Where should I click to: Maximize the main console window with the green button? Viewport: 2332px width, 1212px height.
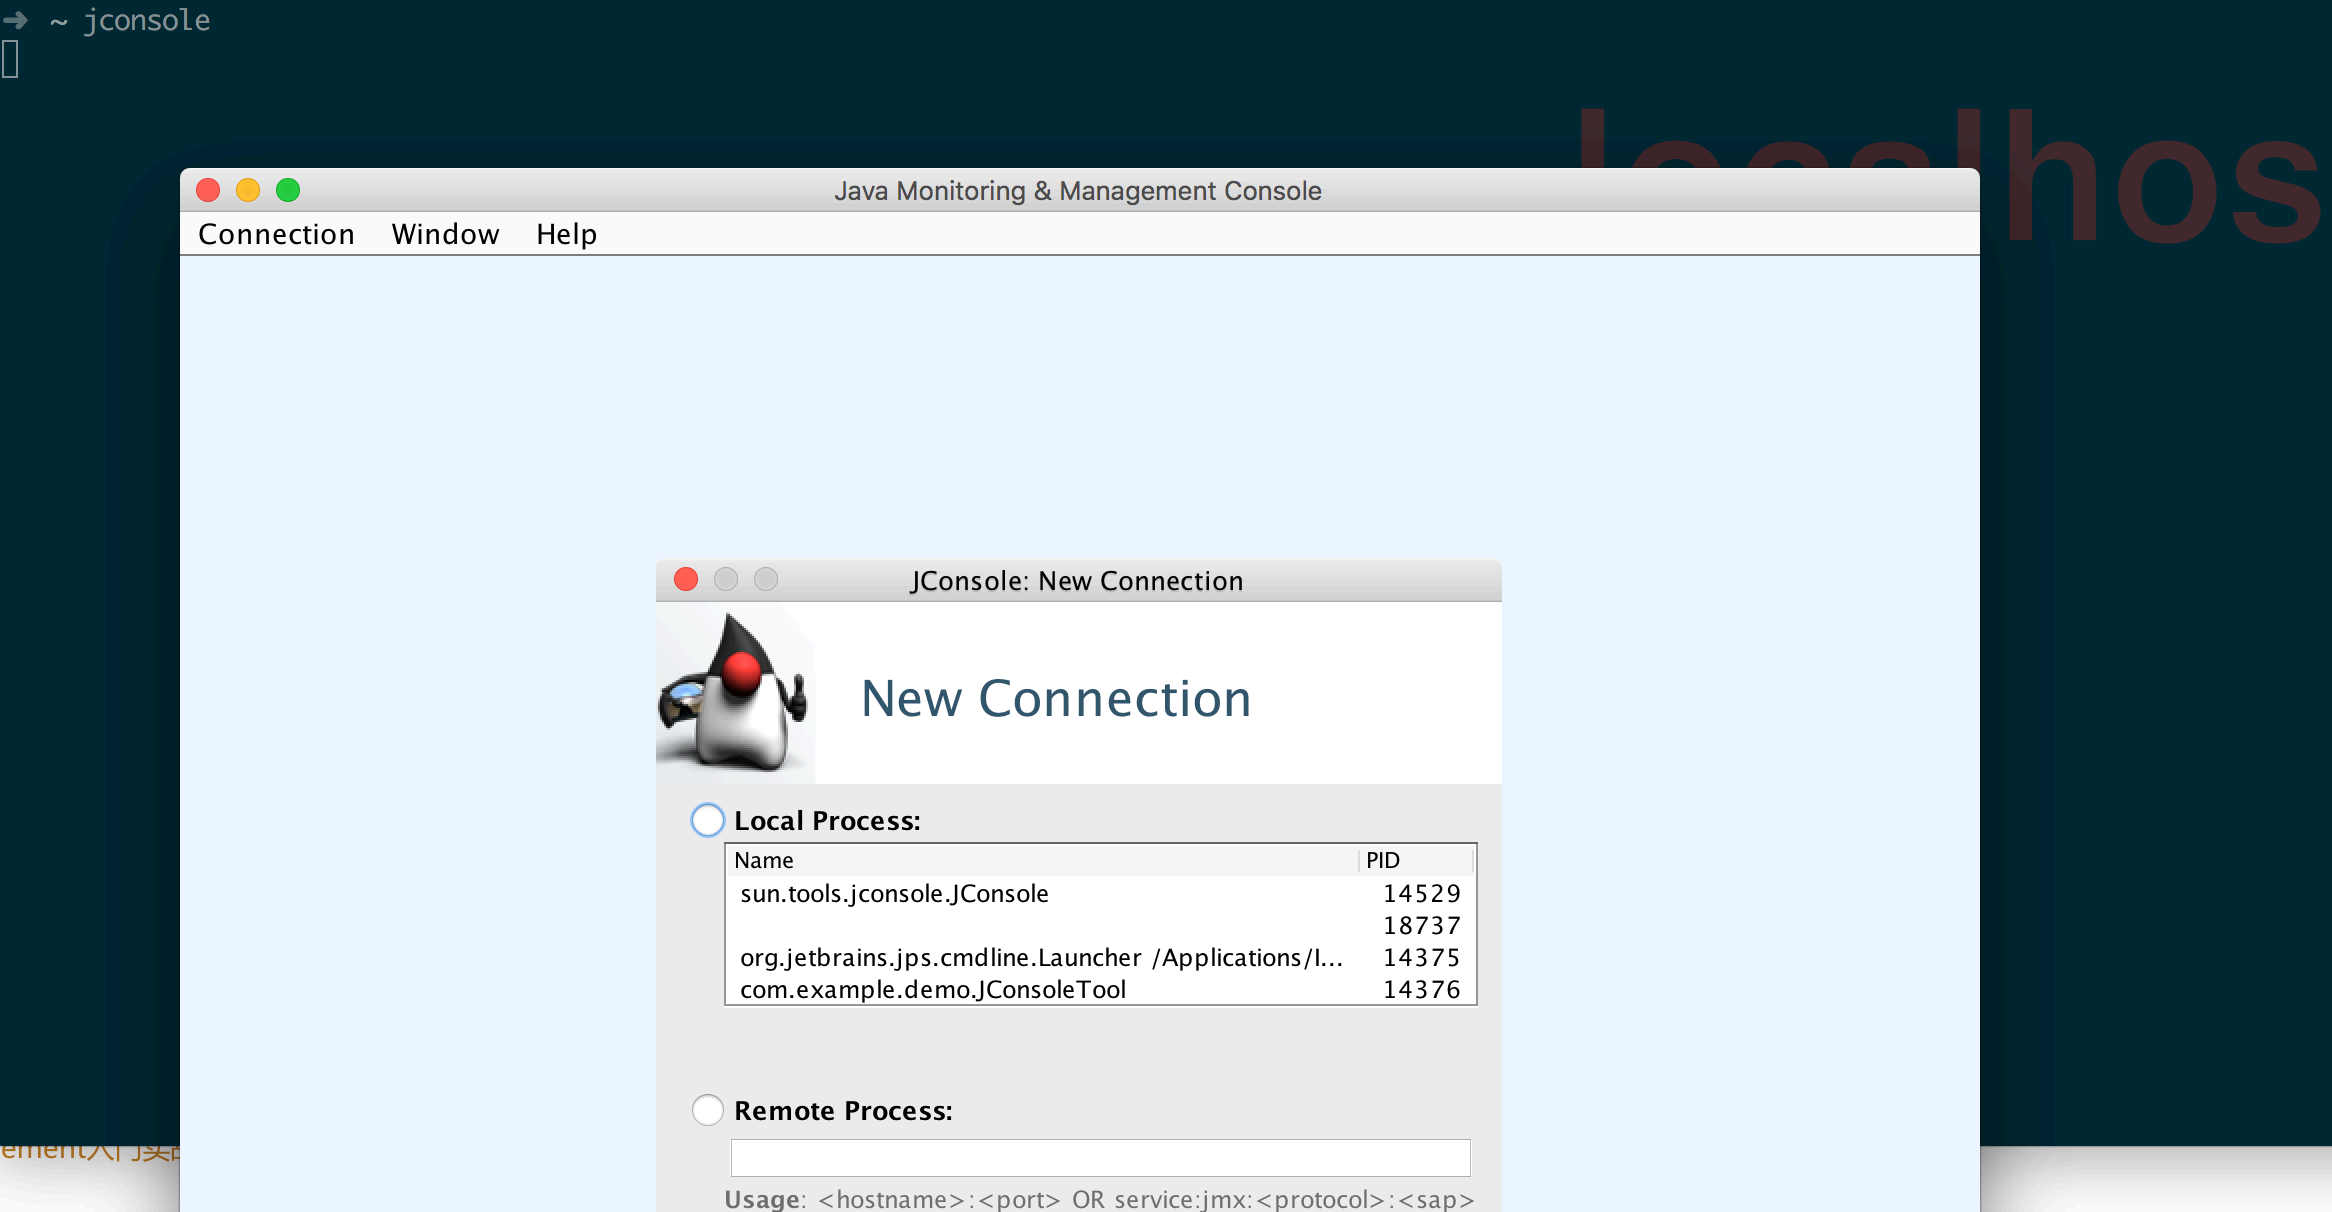(x=288, y=190)
